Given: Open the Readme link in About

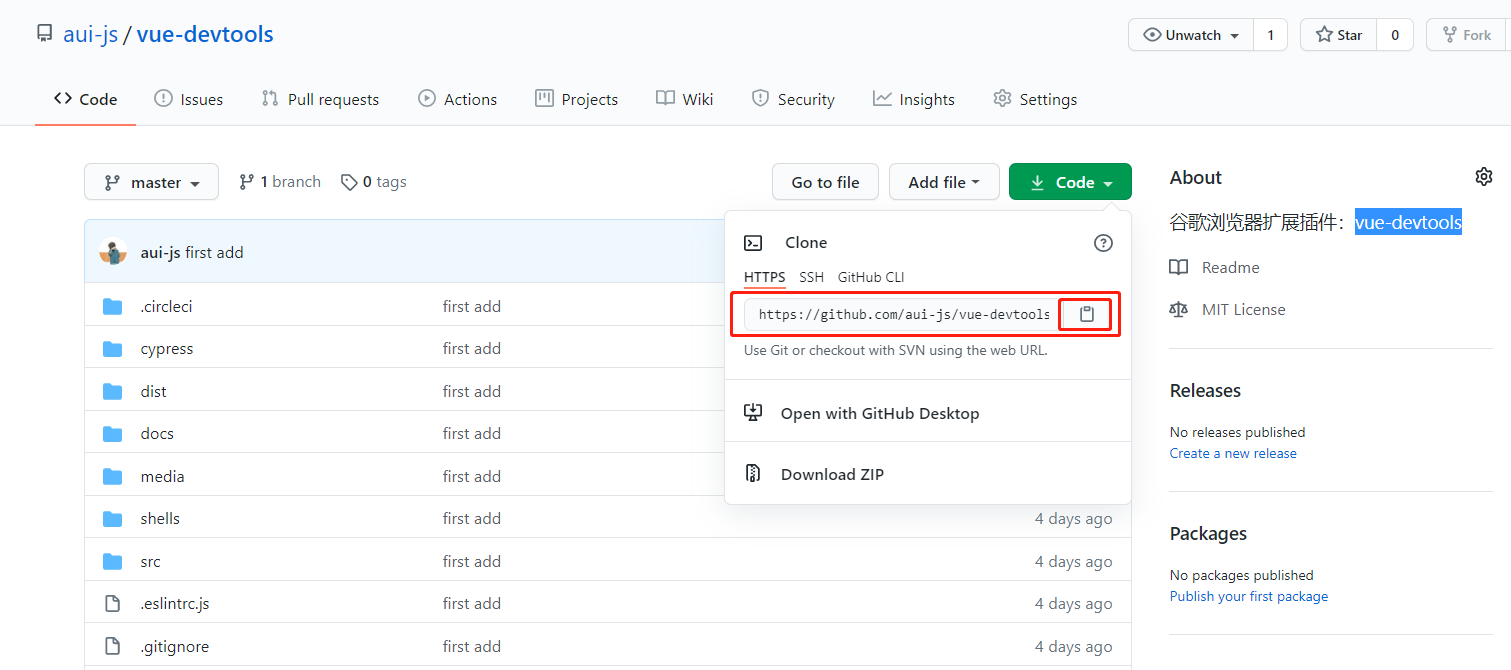Looking at the screenshot, I should [x=1230, y=267].
